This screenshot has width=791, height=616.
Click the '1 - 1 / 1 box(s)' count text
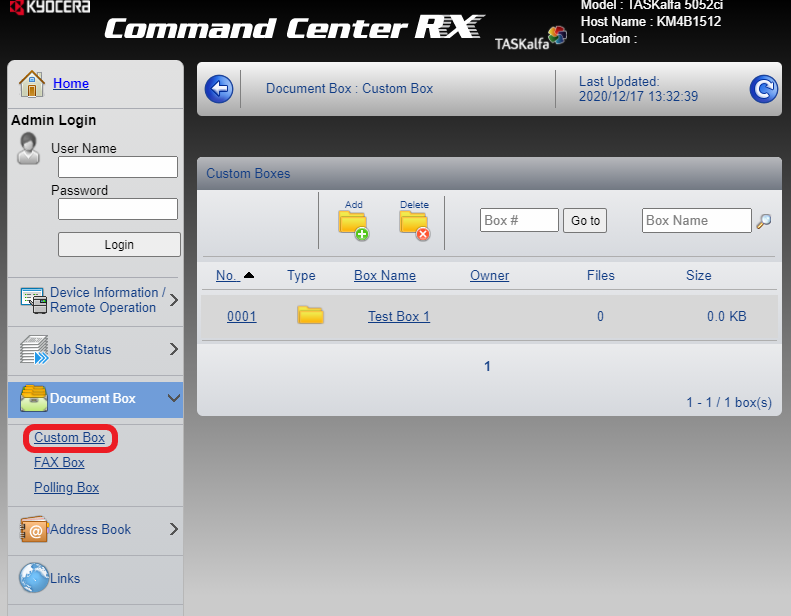(729, 403)
